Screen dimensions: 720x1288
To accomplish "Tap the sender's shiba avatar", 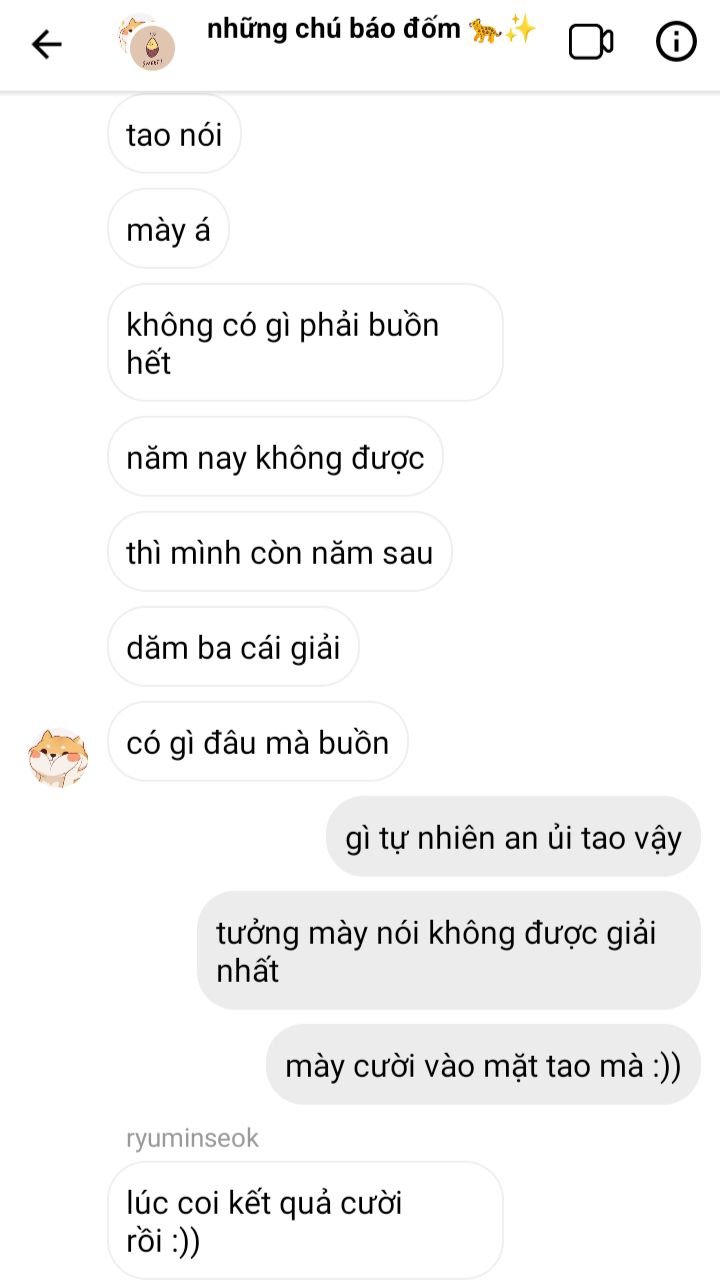I will pyautogui.click(x=58, y=757).
